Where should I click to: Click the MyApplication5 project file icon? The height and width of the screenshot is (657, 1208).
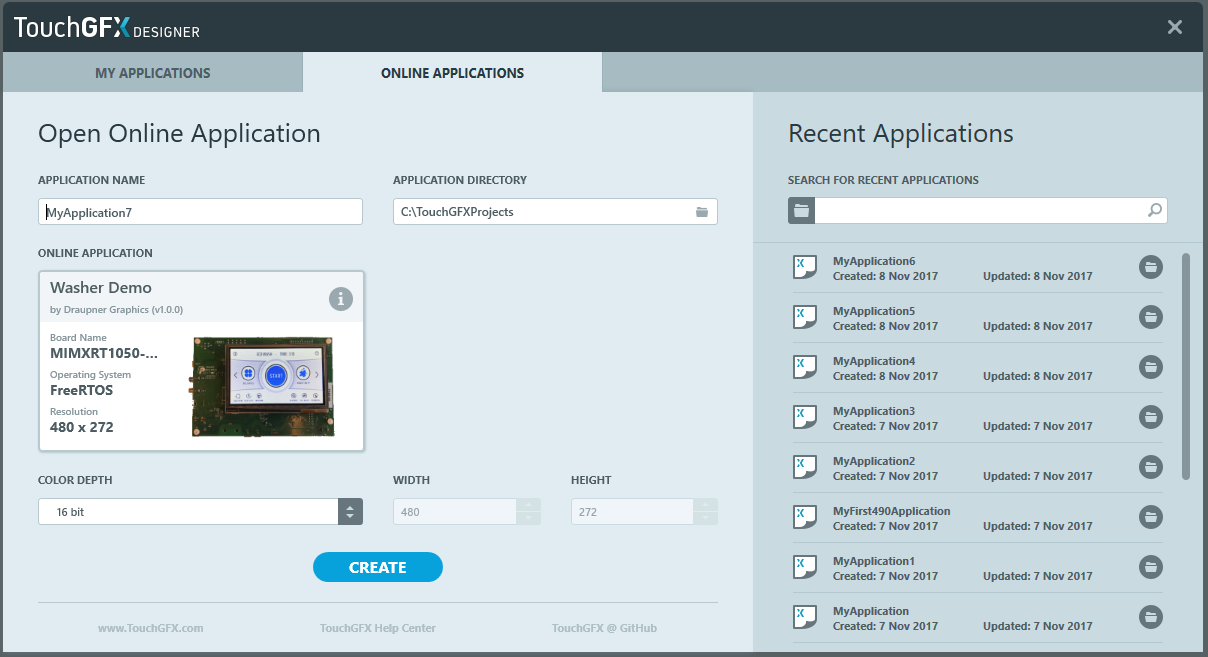point(805,317)
